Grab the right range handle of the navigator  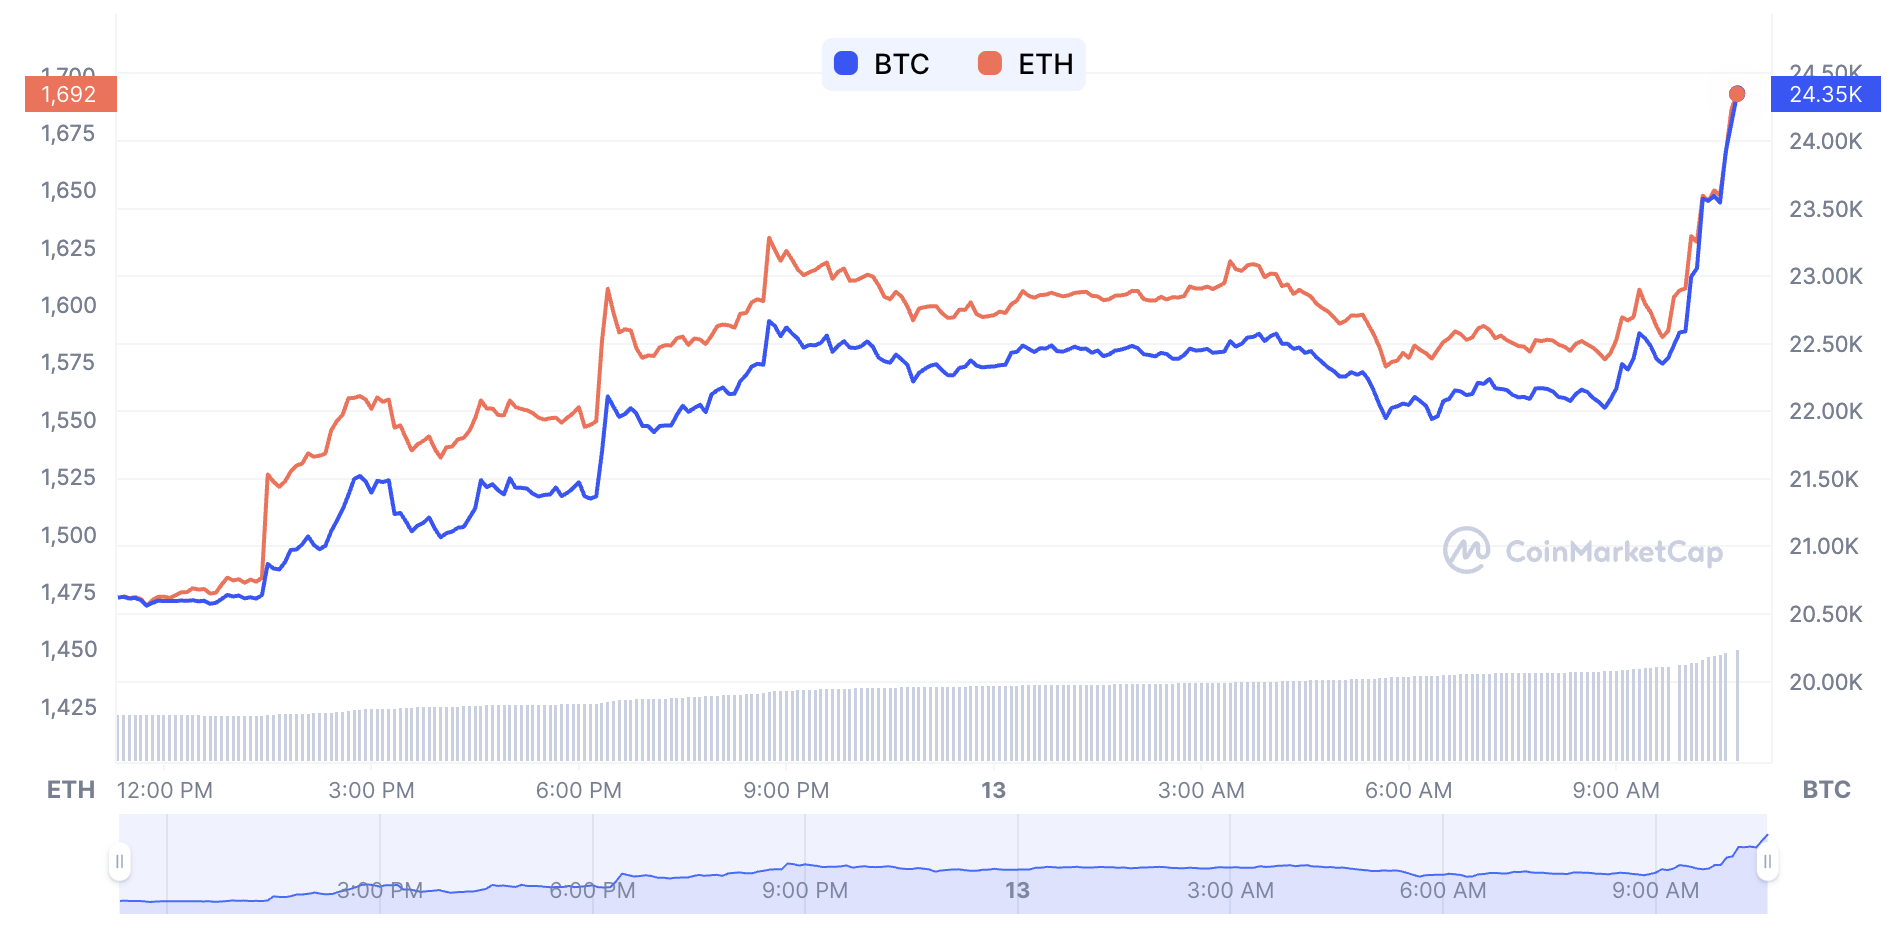click(x=1767, y=862)
